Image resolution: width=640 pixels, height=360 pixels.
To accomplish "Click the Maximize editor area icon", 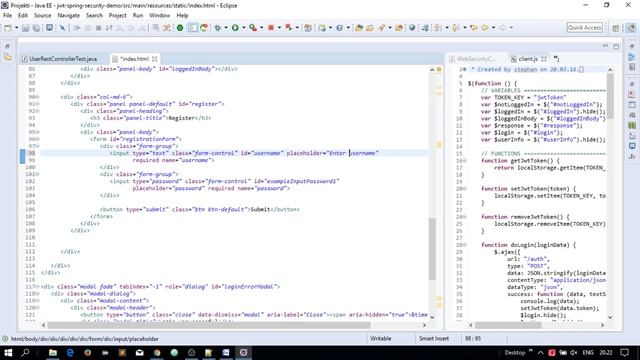I will click(616, 47).
